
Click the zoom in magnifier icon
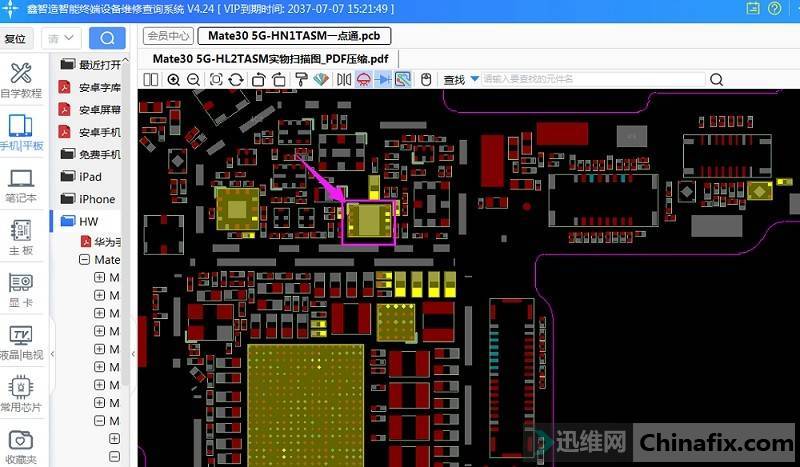(x=173, y=80)
